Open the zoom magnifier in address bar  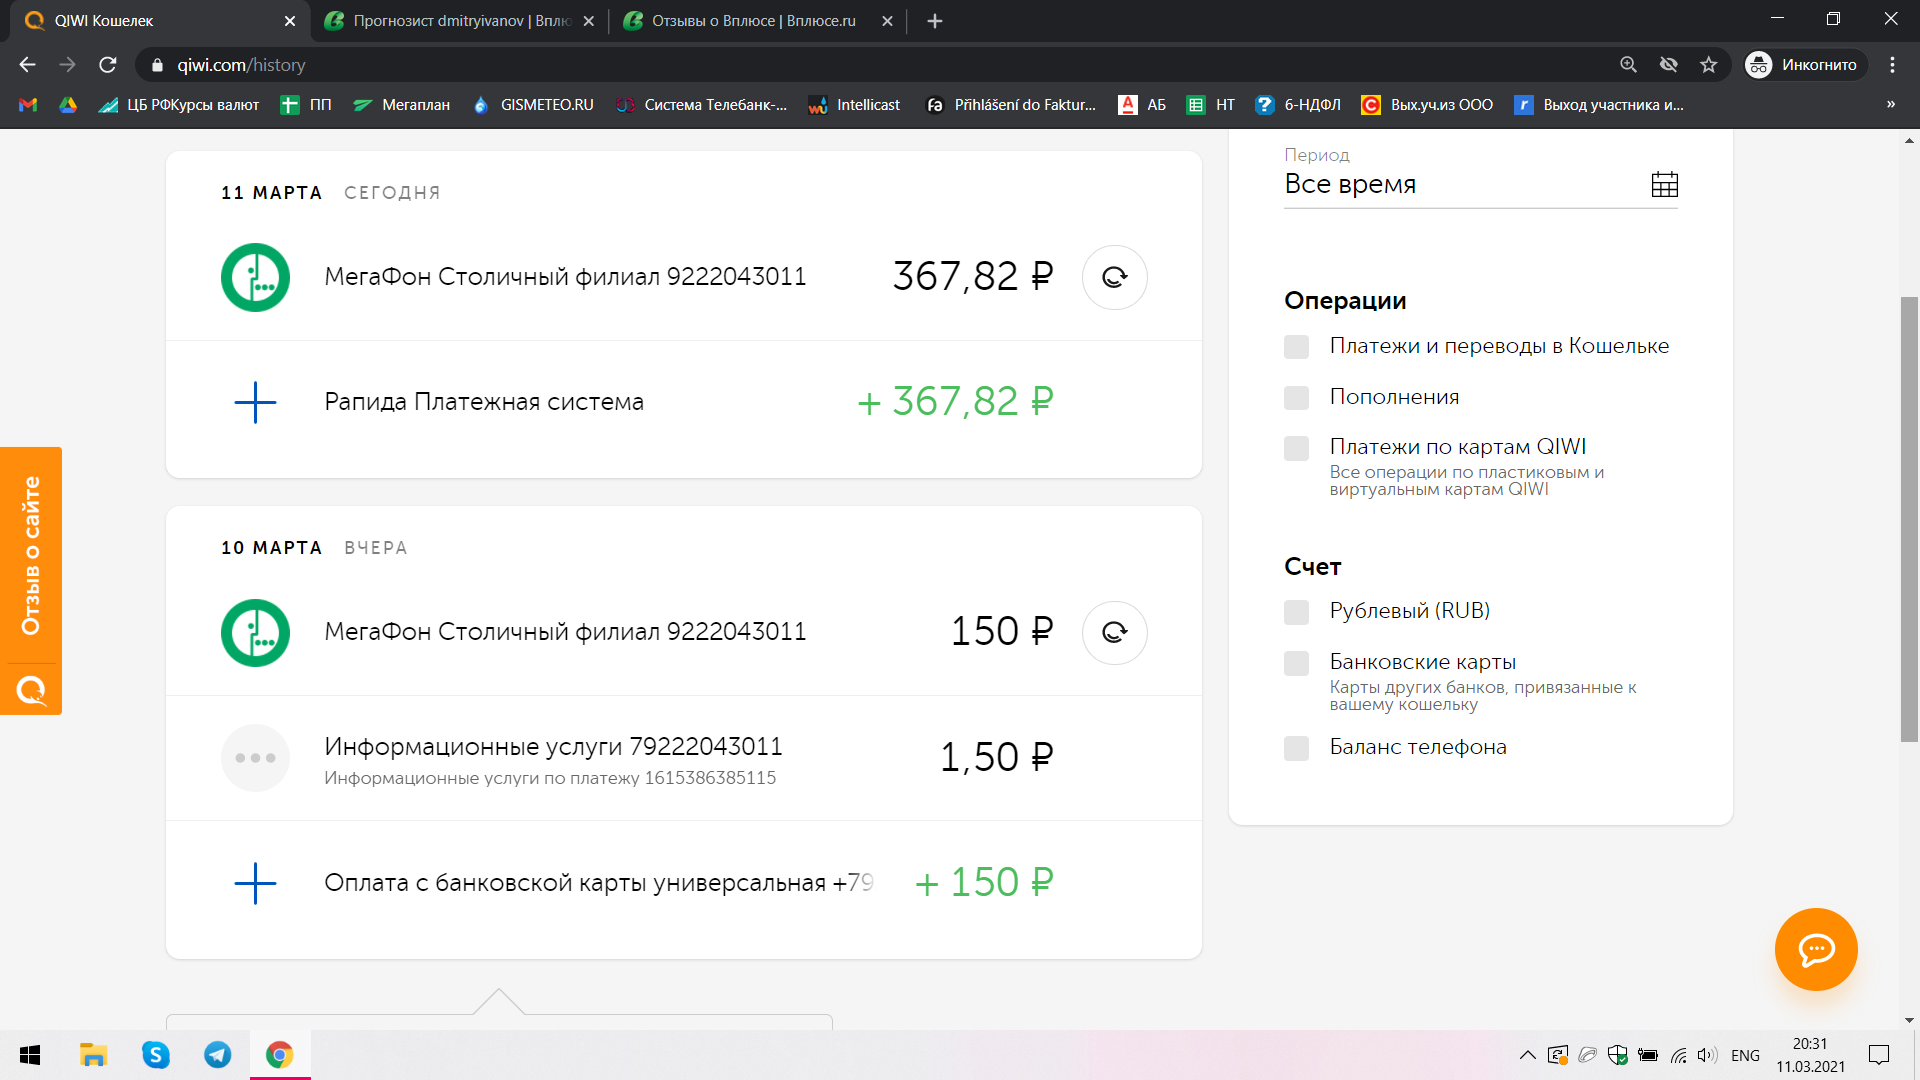(1628, 65)
